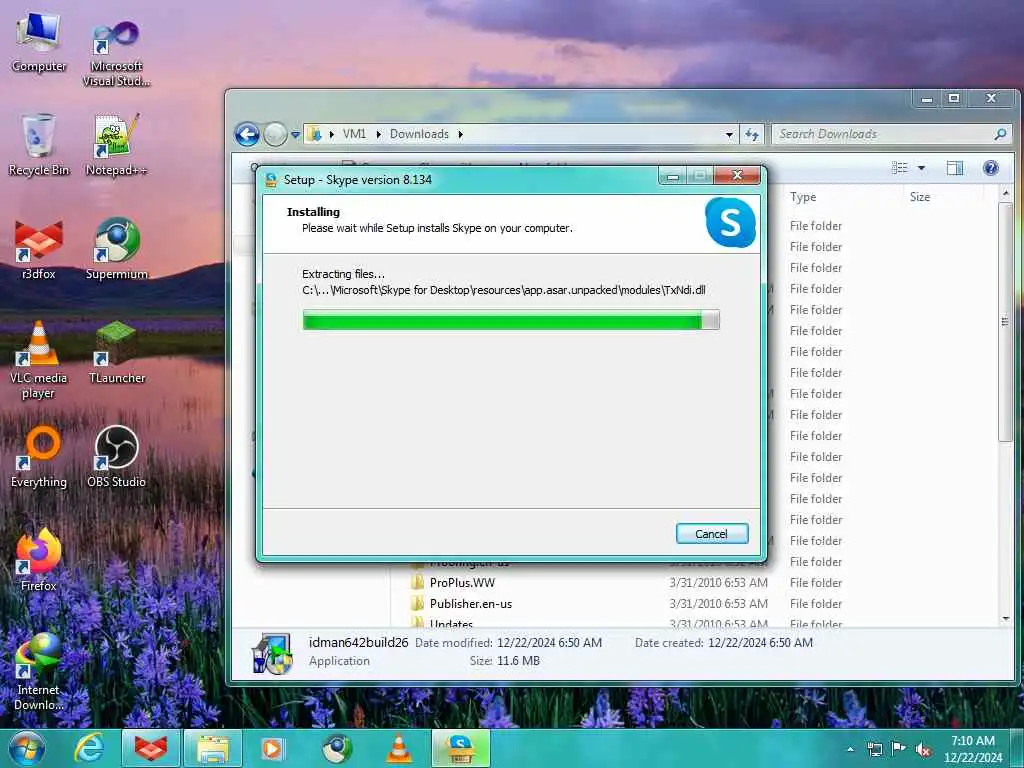The height and width of the screenshot is (768, 1024).
Task: Click the Explorer search magnifier icon
Action: 1000,135
